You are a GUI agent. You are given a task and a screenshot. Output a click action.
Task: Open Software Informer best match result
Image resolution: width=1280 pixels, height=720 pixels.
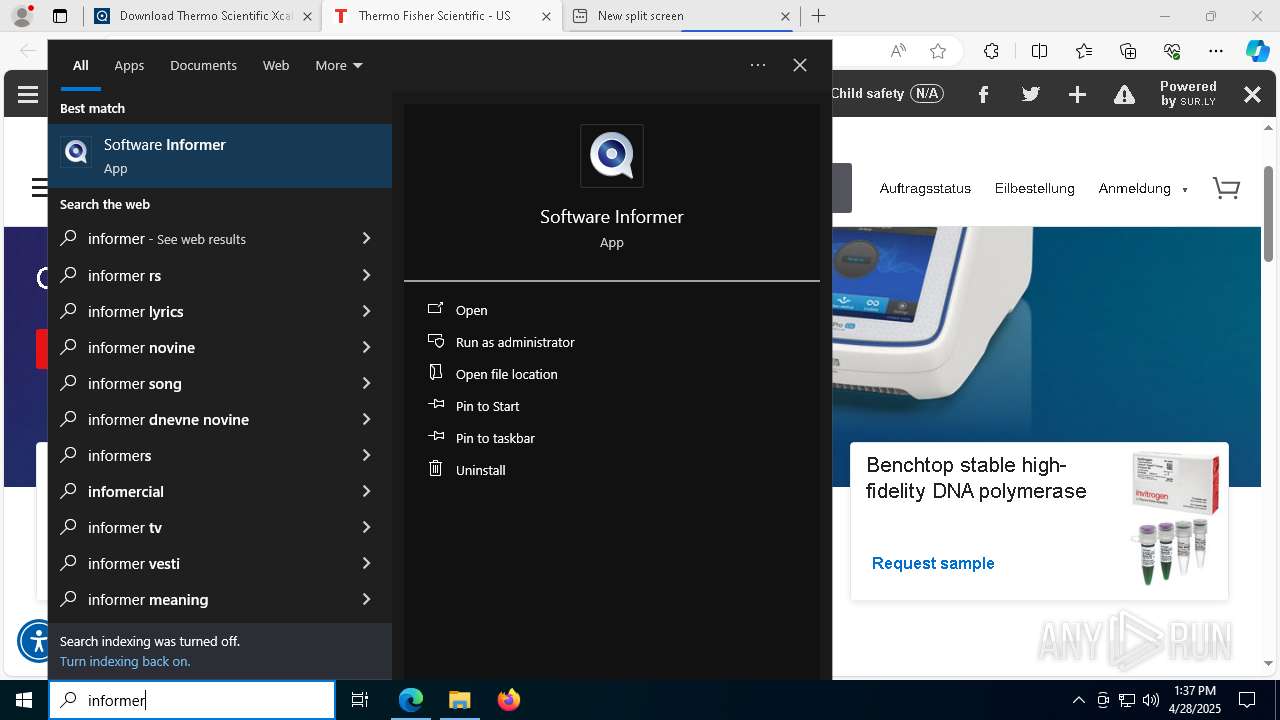(220, 156)
